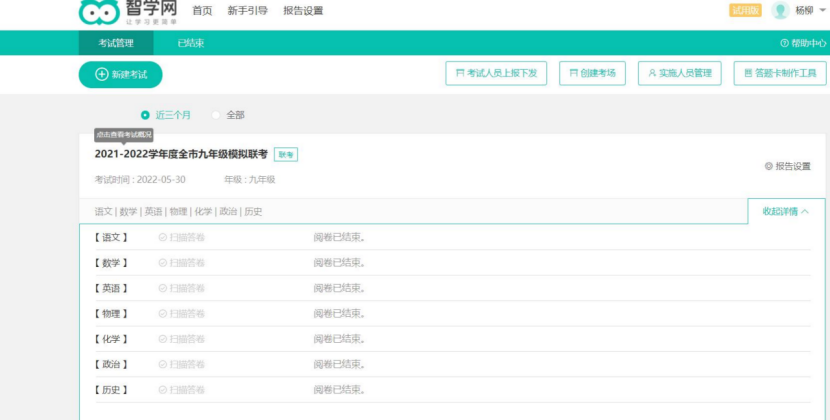This screenshot has height=420, width=830.
Task: Open 答题卡制作工具
Action: (x=779, y=73)
